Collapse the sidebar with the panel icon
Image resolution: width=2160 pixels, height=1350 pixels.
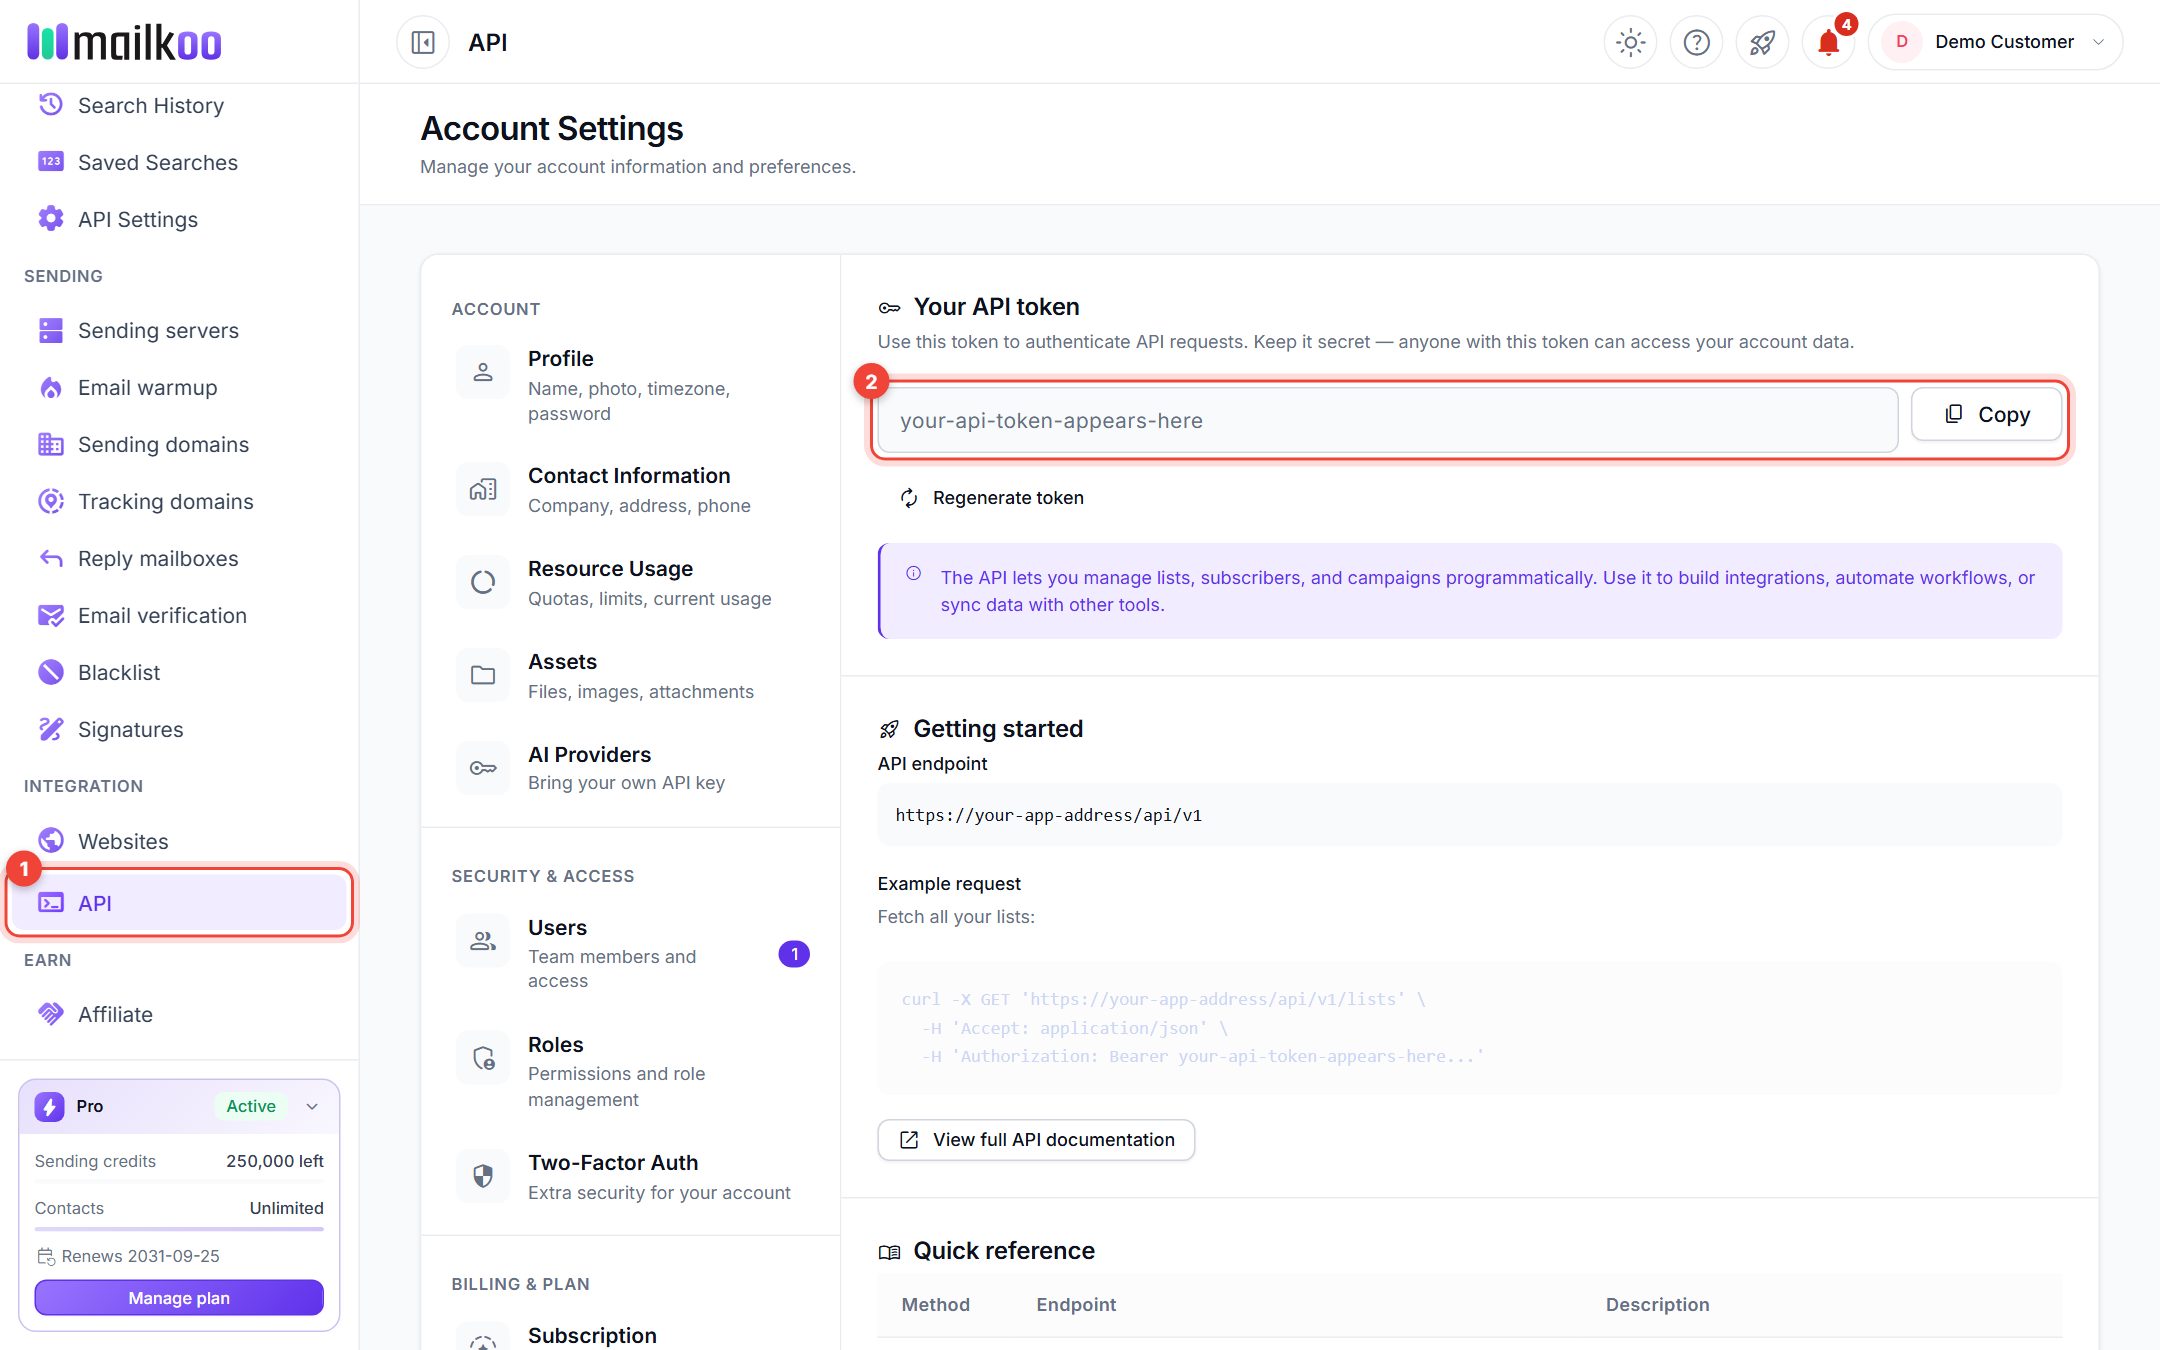coord(423,42)
